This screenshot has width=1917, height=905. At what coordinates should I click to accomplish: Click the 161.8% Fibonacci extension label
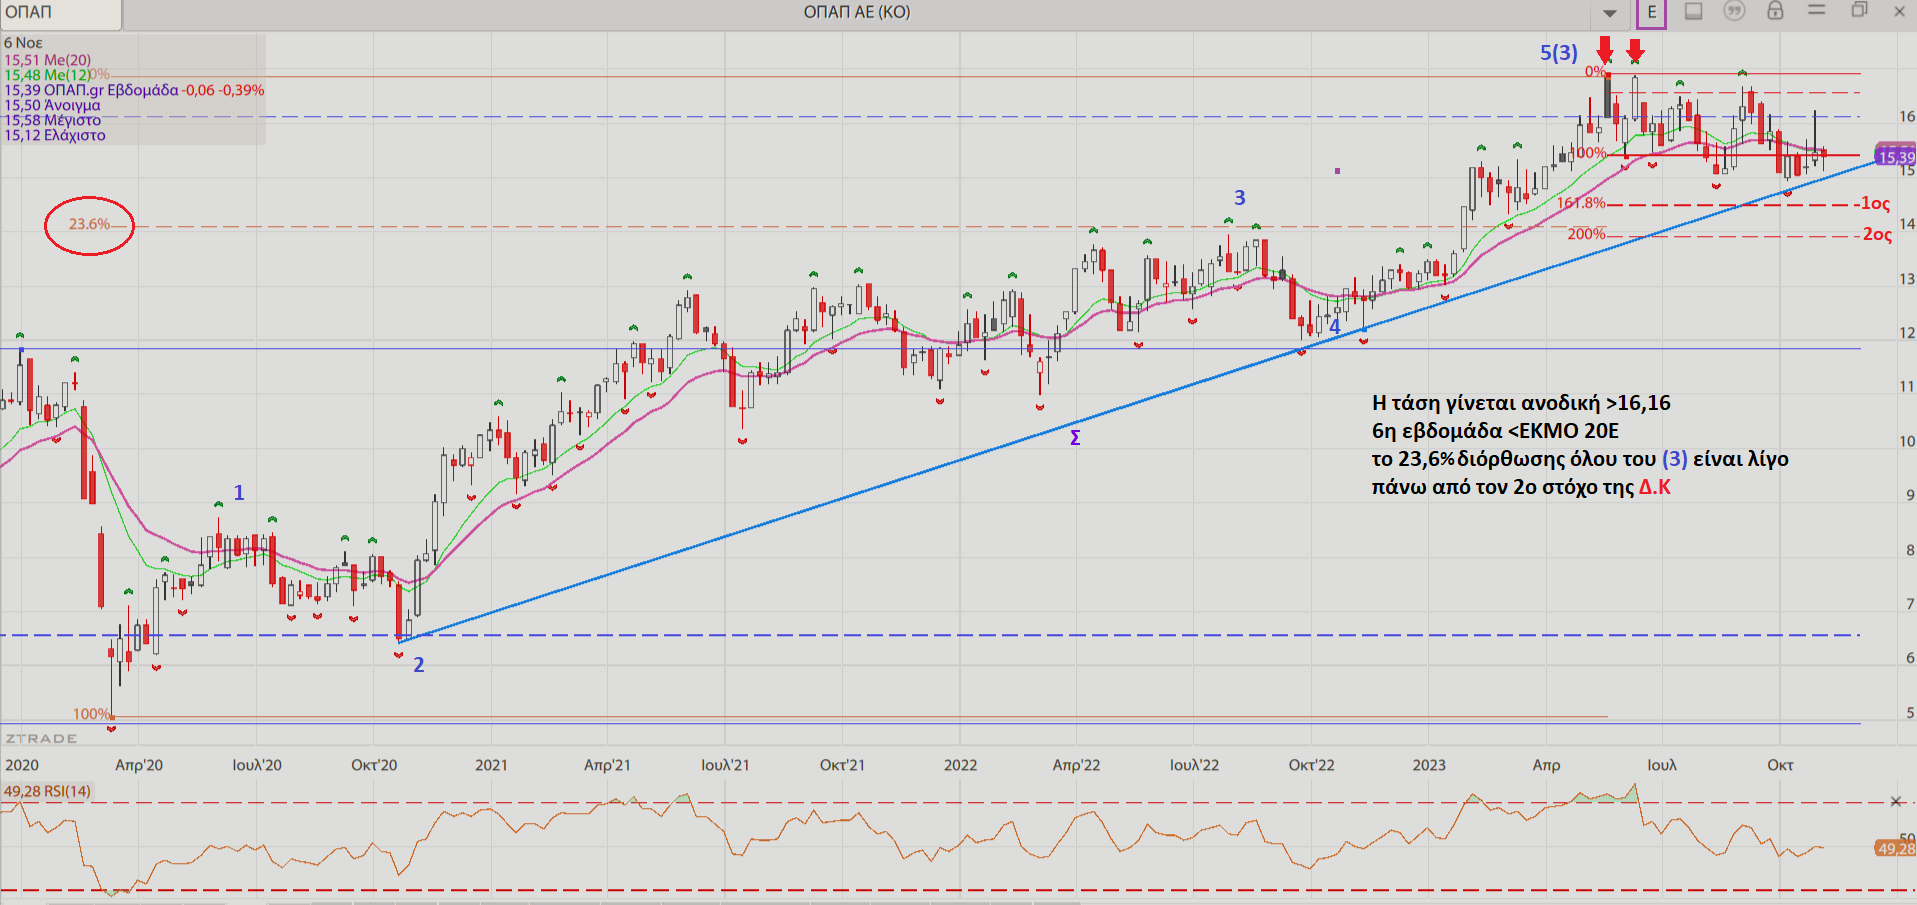click(1581, 203)
